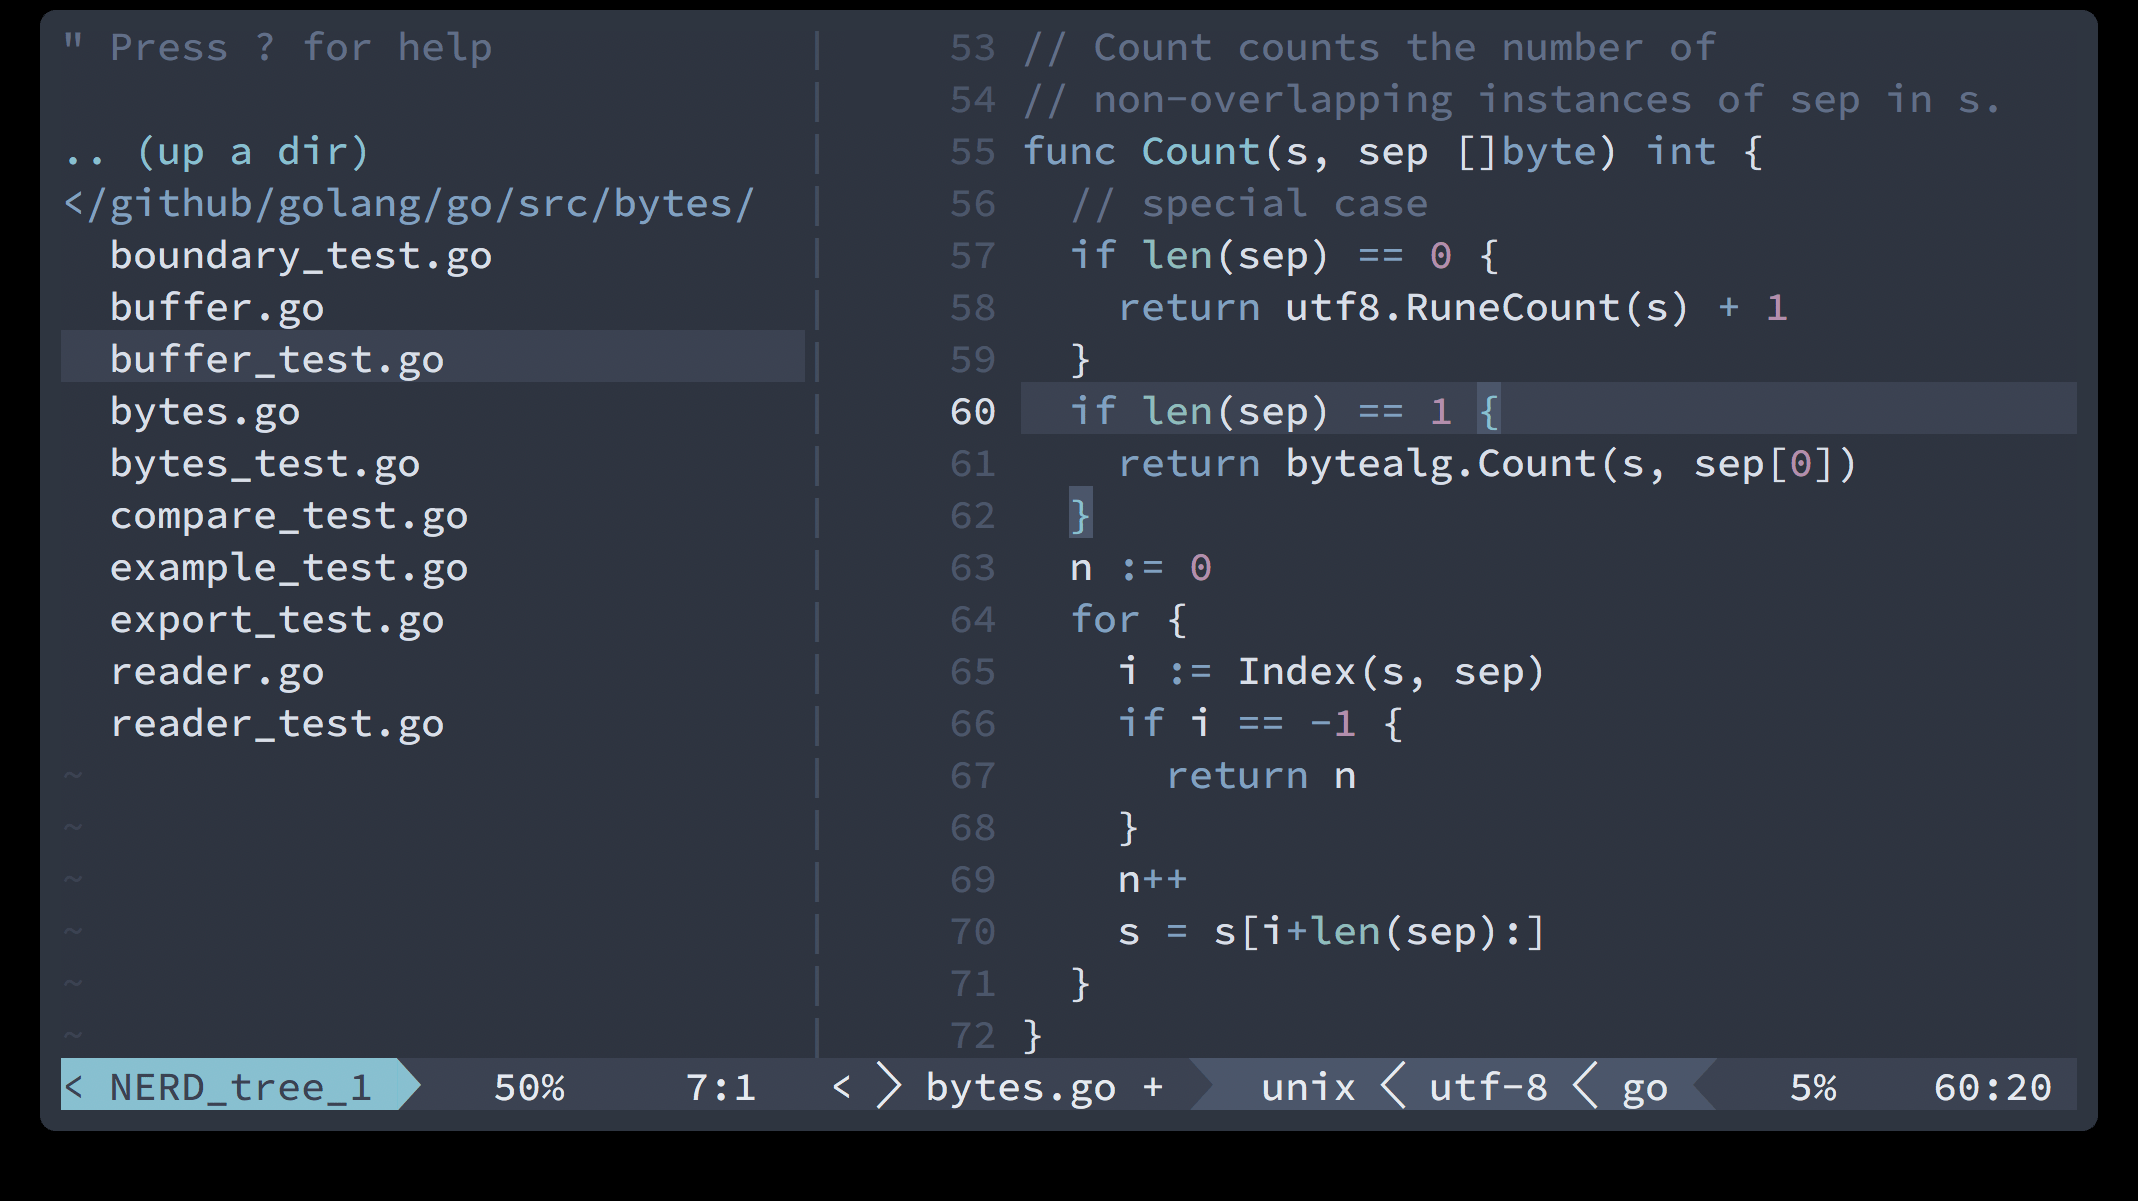Click the 5% scroll percentage in status bar

(x=1813, y=1087)
